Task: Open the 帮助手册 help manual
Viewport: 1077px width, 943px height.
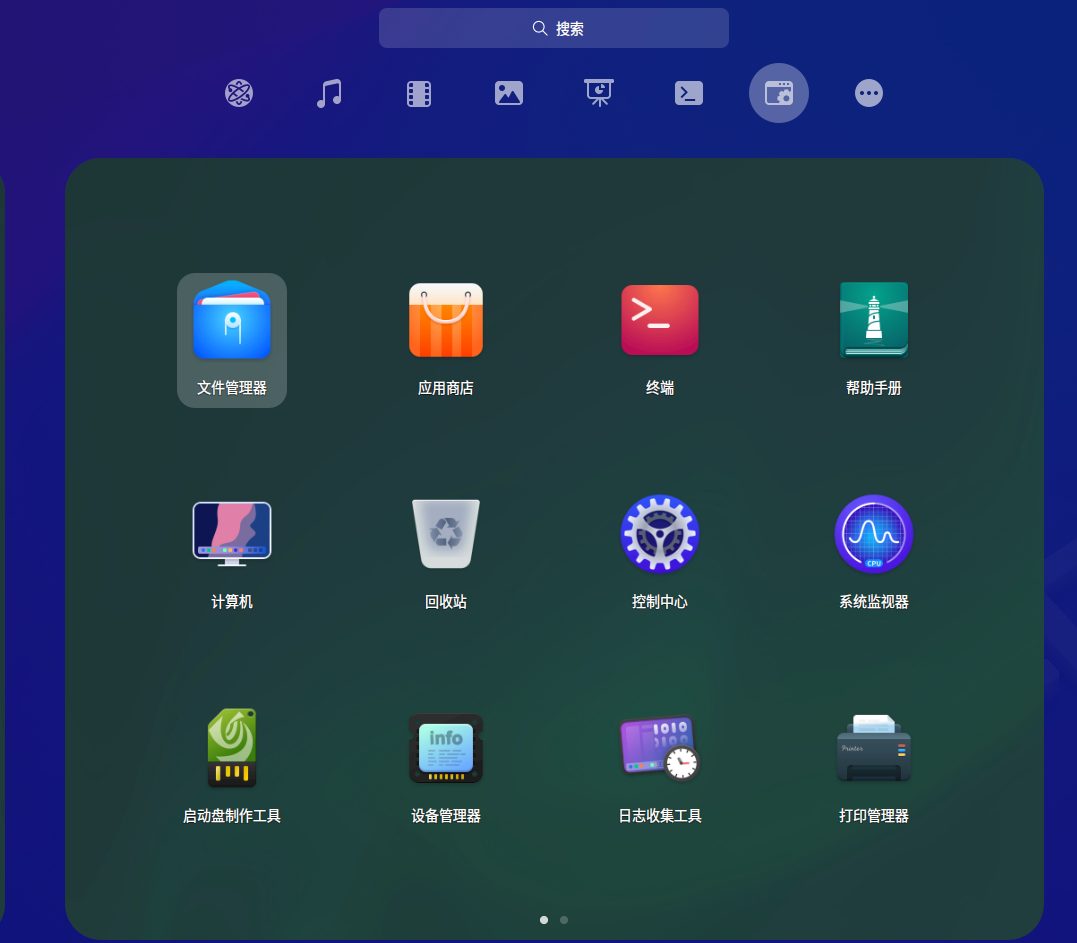Action: pyautogui.click(x=874, y=320)
